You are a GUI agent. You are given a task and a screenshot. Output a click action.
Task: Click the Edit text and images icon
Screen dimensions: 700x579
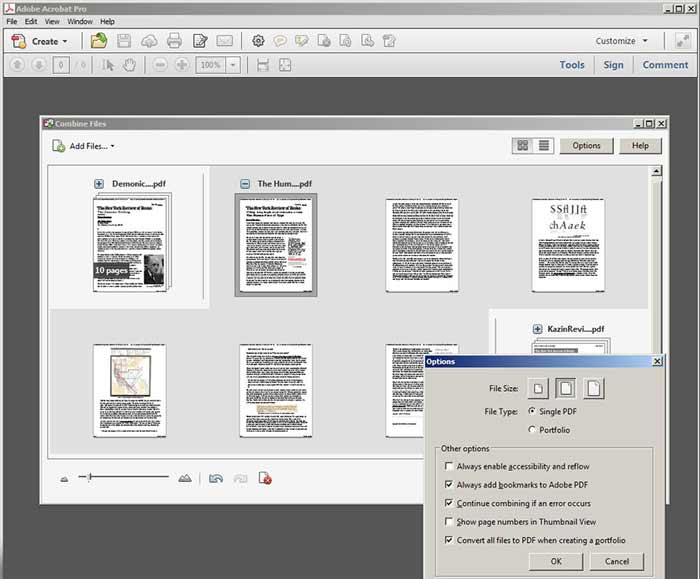(x=200, y=41)
